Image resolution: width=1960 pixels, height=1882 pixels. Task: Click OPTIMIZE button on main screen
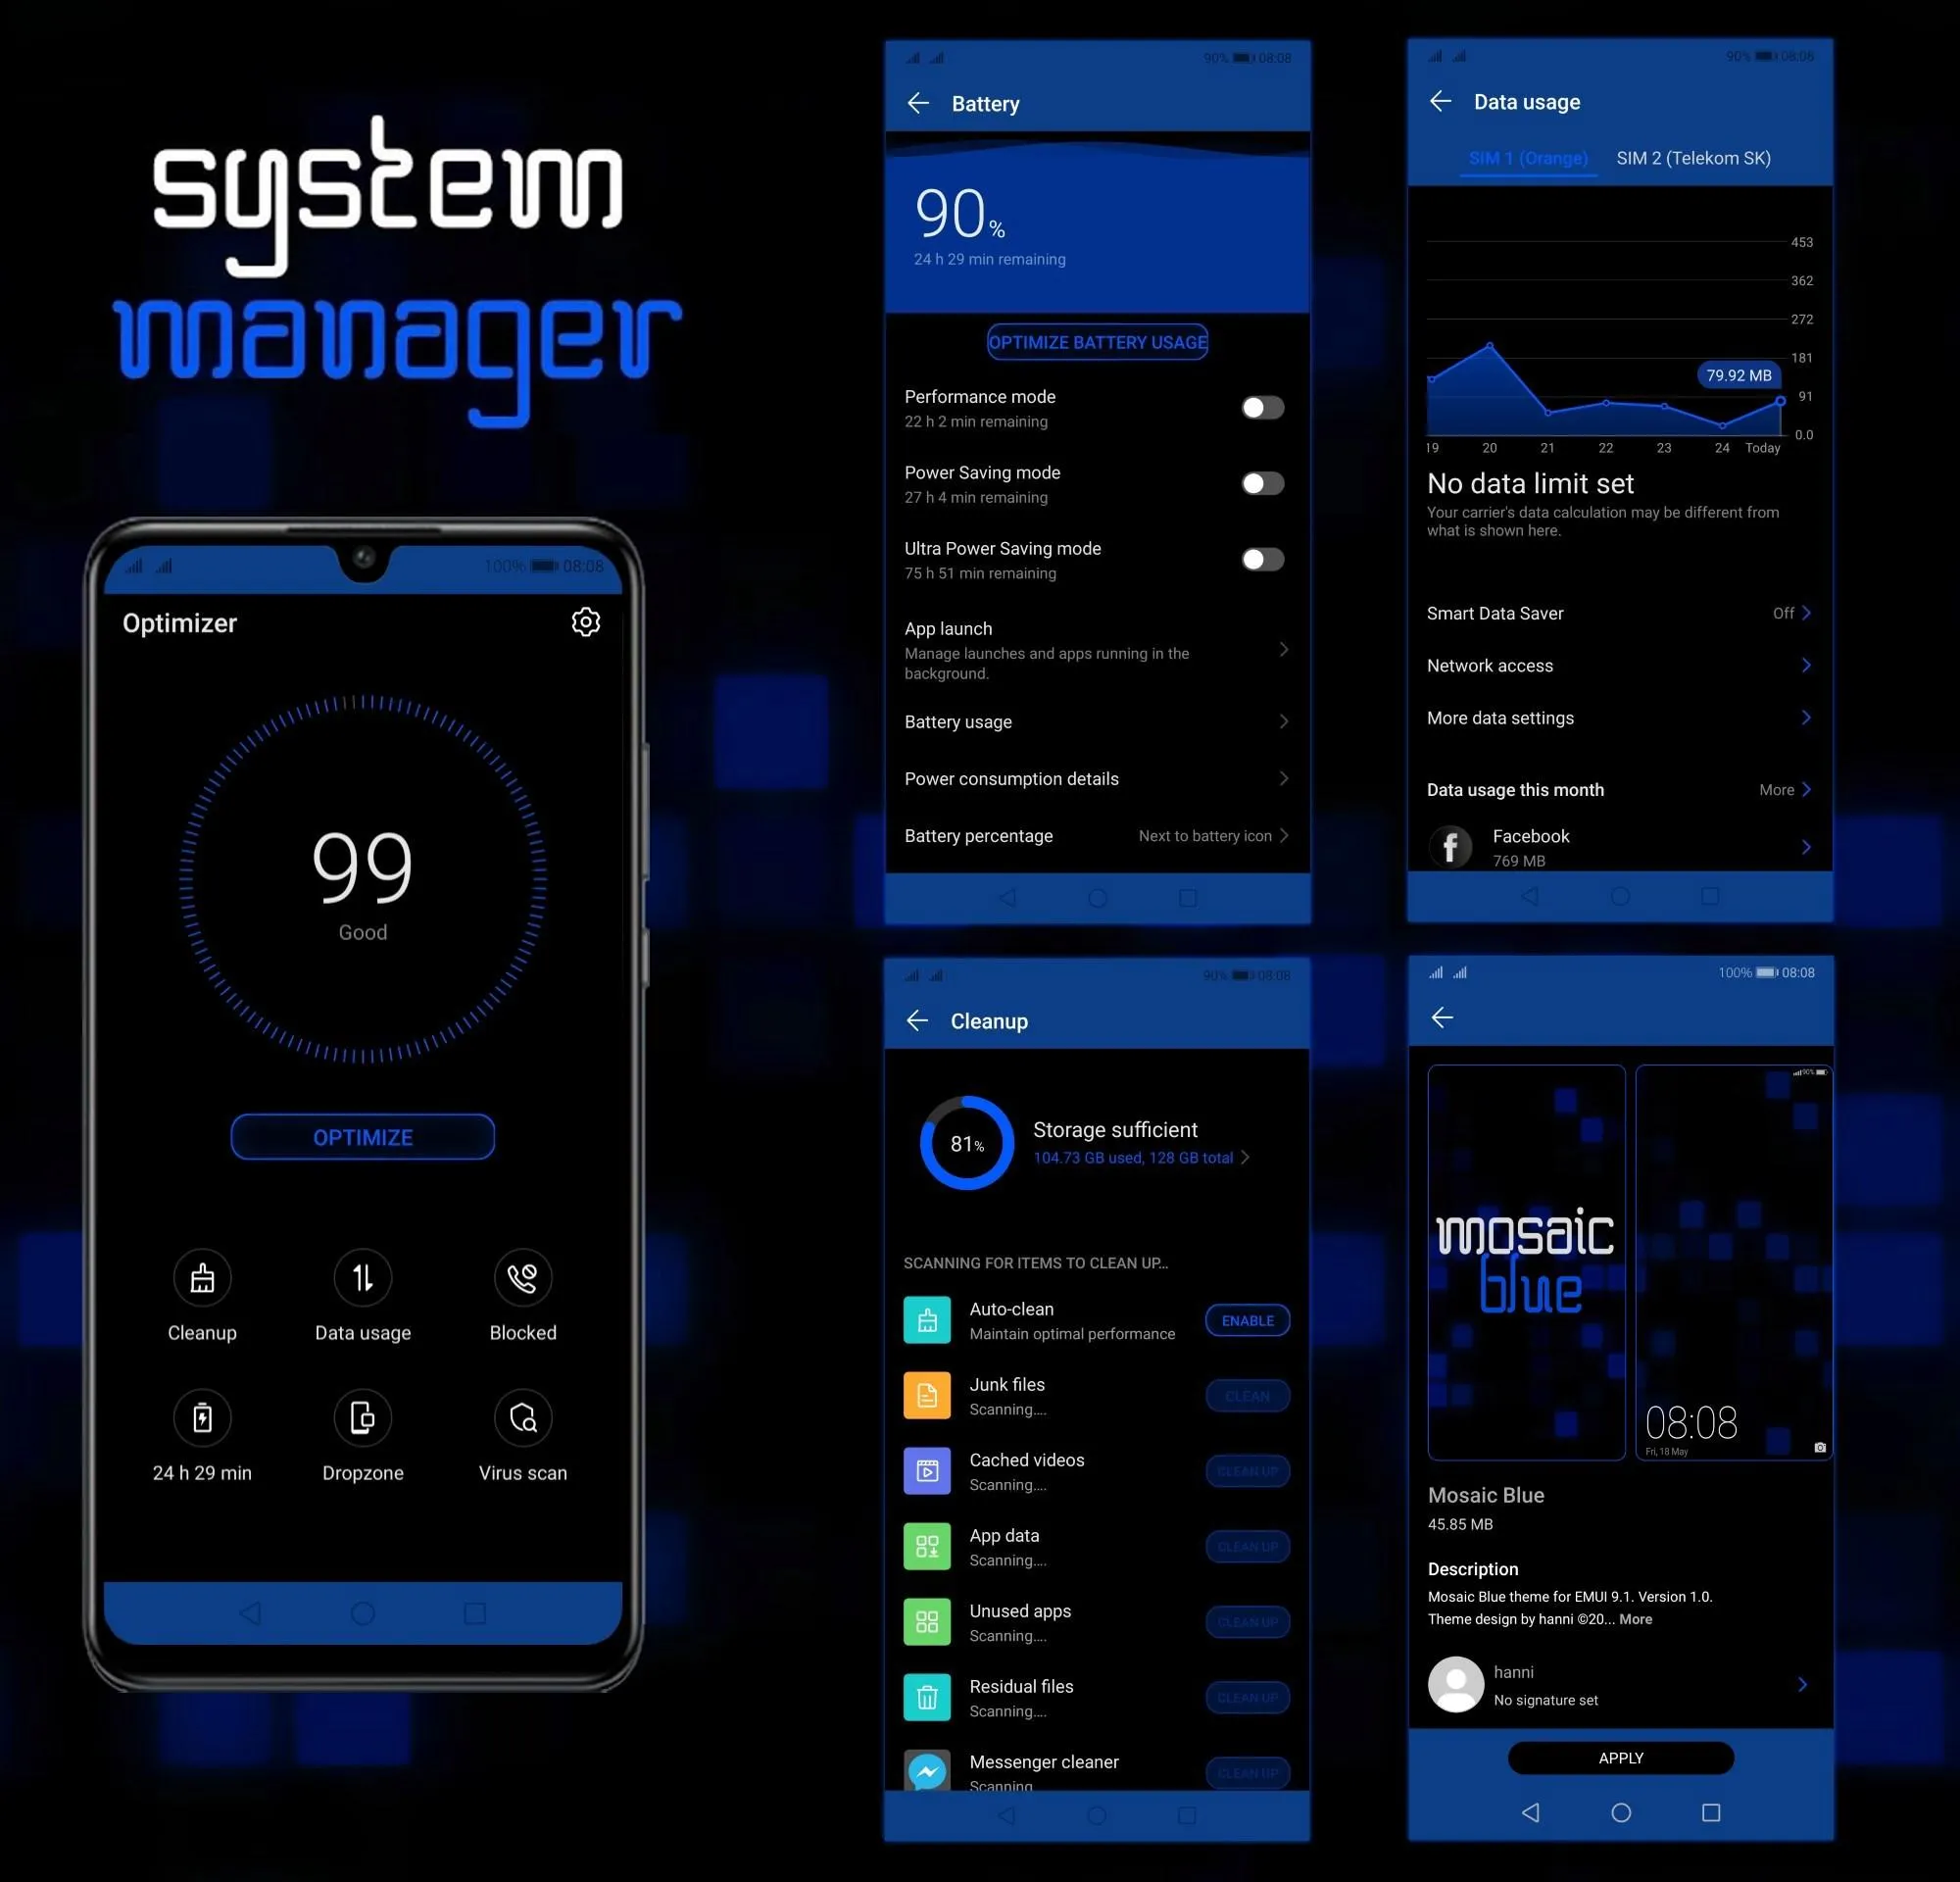(x=361, y=1136)
